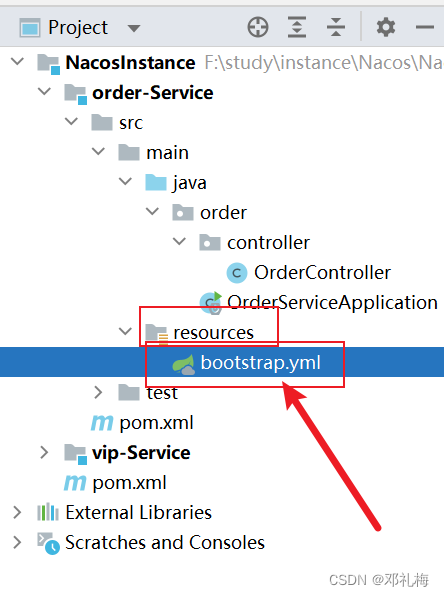This screenshot has width=444, height=596.
Task: Click the locate/select opened file crosshair icon
Action: (x=258, y=27)
